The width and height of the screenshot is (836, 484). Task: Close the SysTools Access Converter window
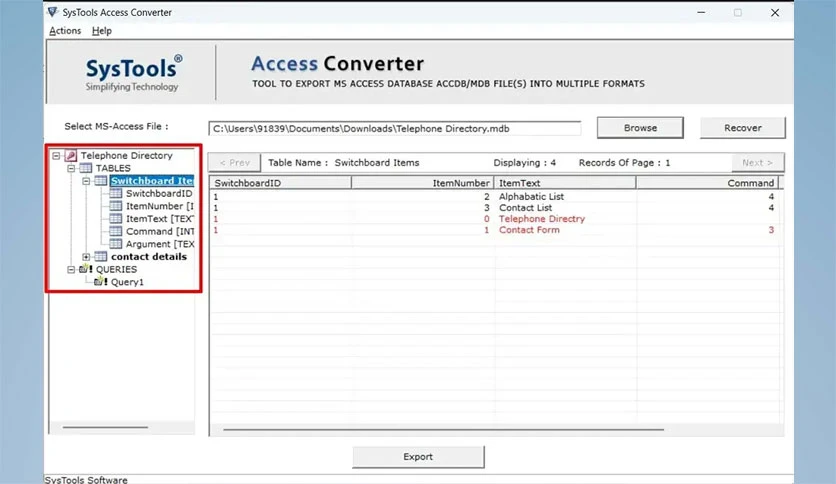tap(775, 12)
